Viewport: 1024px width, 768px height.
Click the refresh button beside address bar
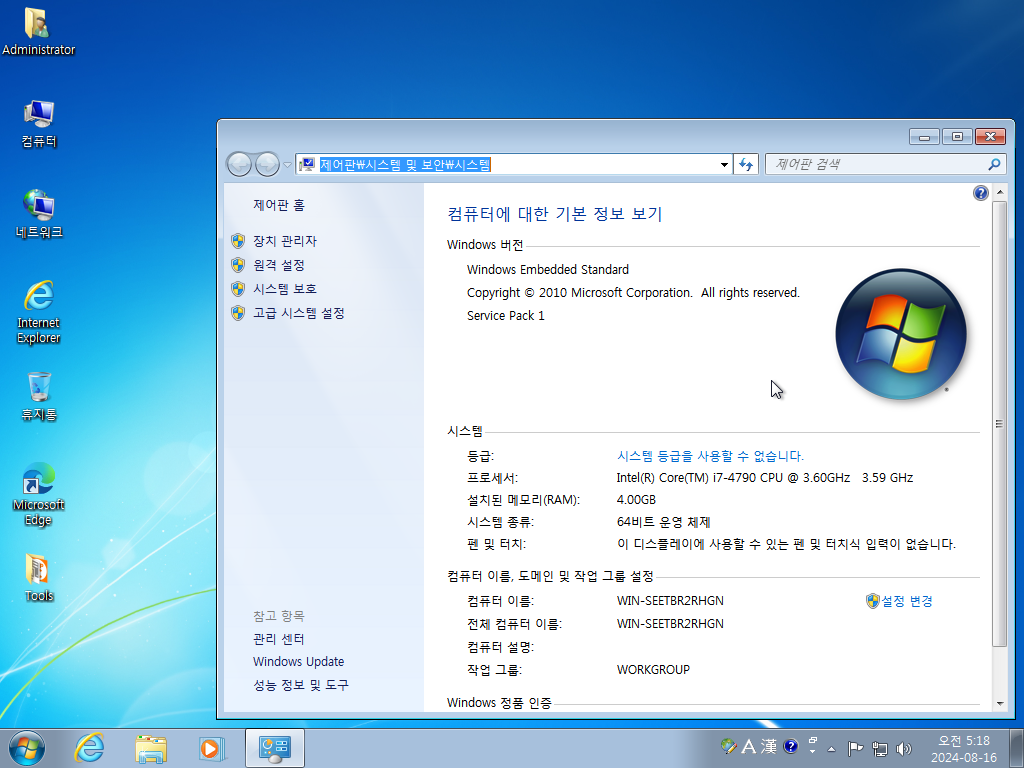pos(746,165)
